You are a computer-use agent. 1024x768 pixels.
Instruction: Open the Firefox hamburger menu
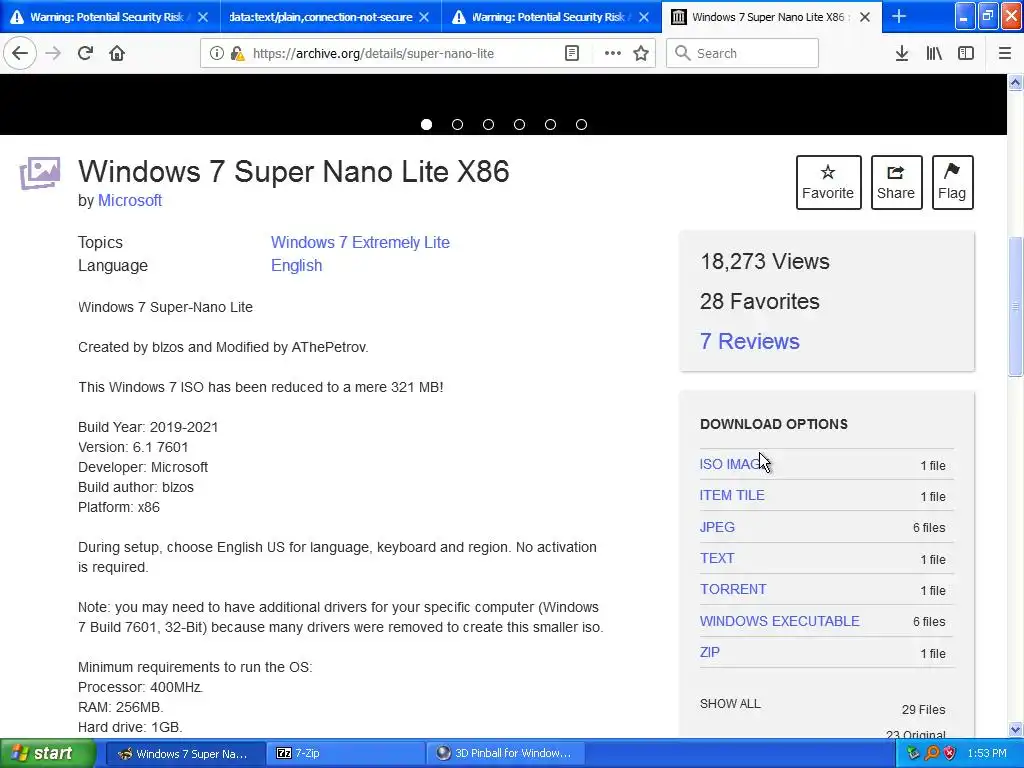1004,54
